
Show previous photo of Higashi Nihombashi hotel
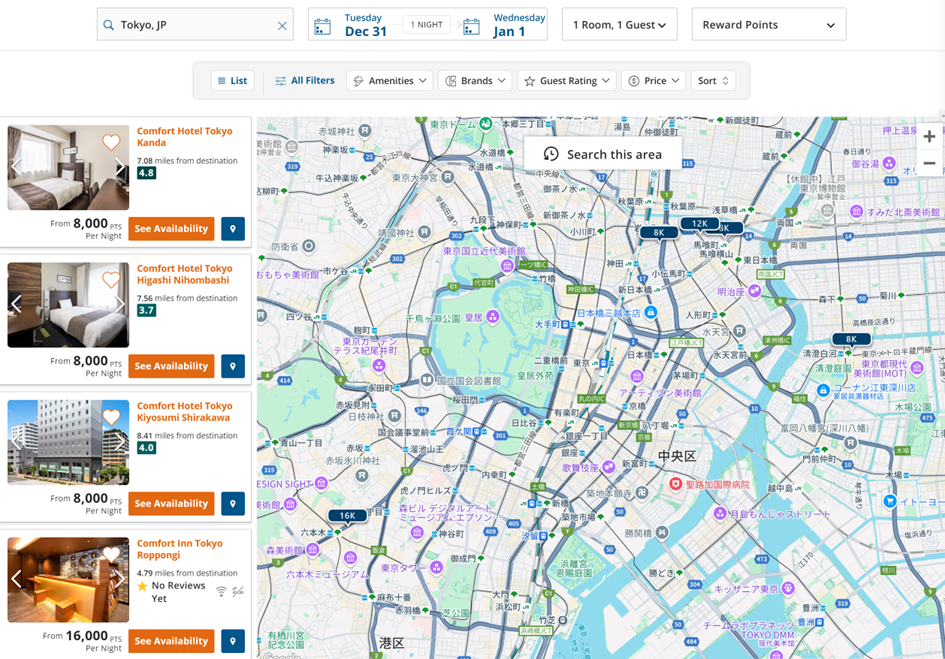[x=16, y=304]
